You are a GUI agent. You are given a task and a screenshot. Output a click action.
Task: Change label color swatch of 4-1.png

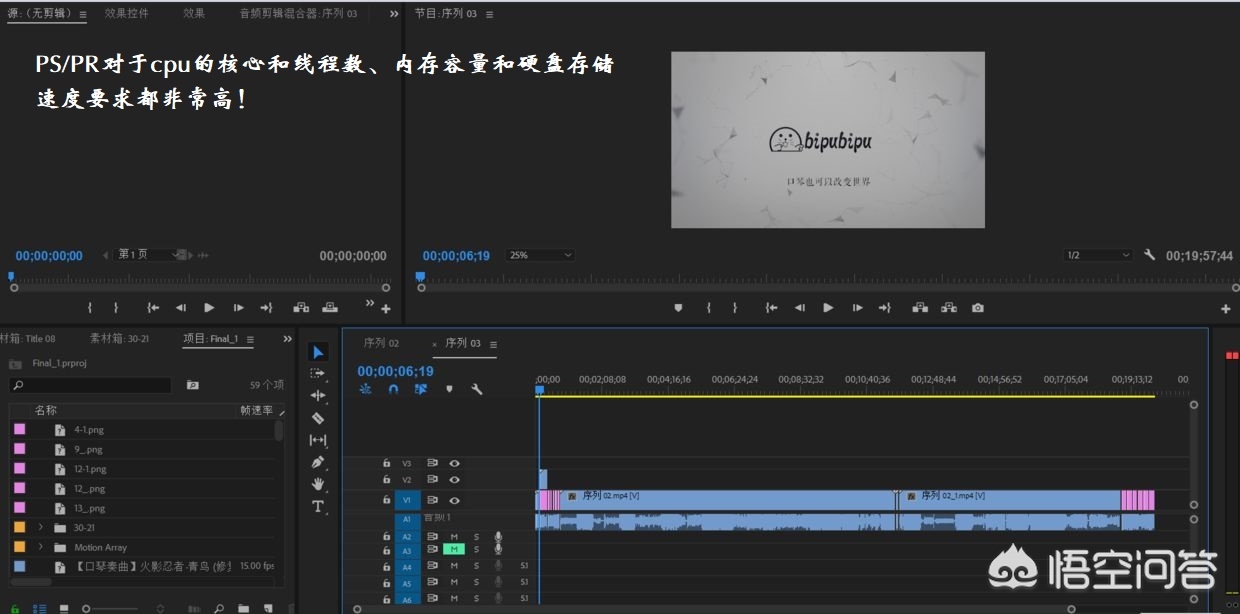click(x=19, y=429)
